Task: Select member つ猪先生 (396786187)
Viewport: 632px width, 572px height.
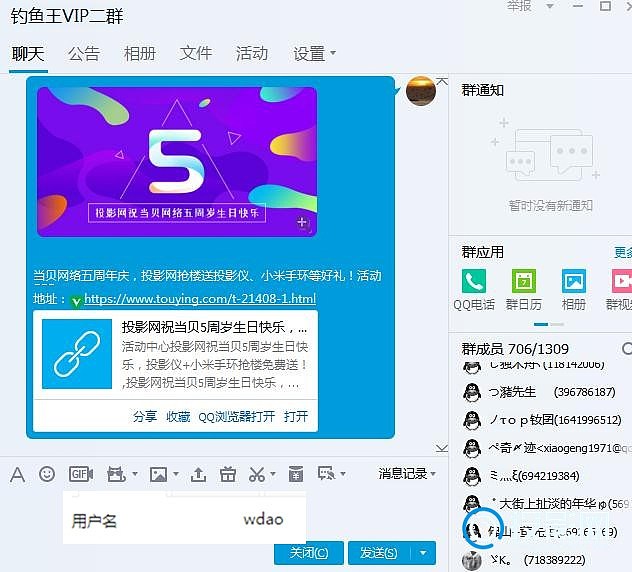Action: pyautogui.click(x=540, y=392)
